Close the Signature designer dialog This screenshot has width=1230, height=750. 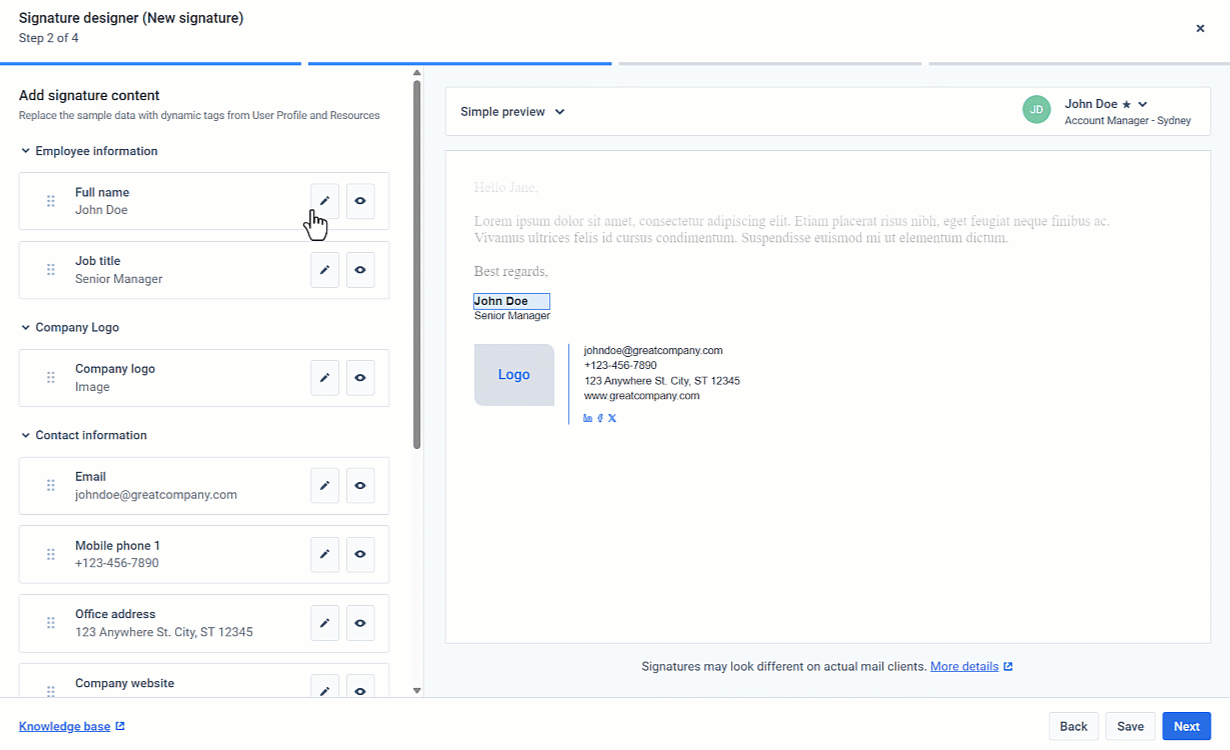[x=1200, y=28]
